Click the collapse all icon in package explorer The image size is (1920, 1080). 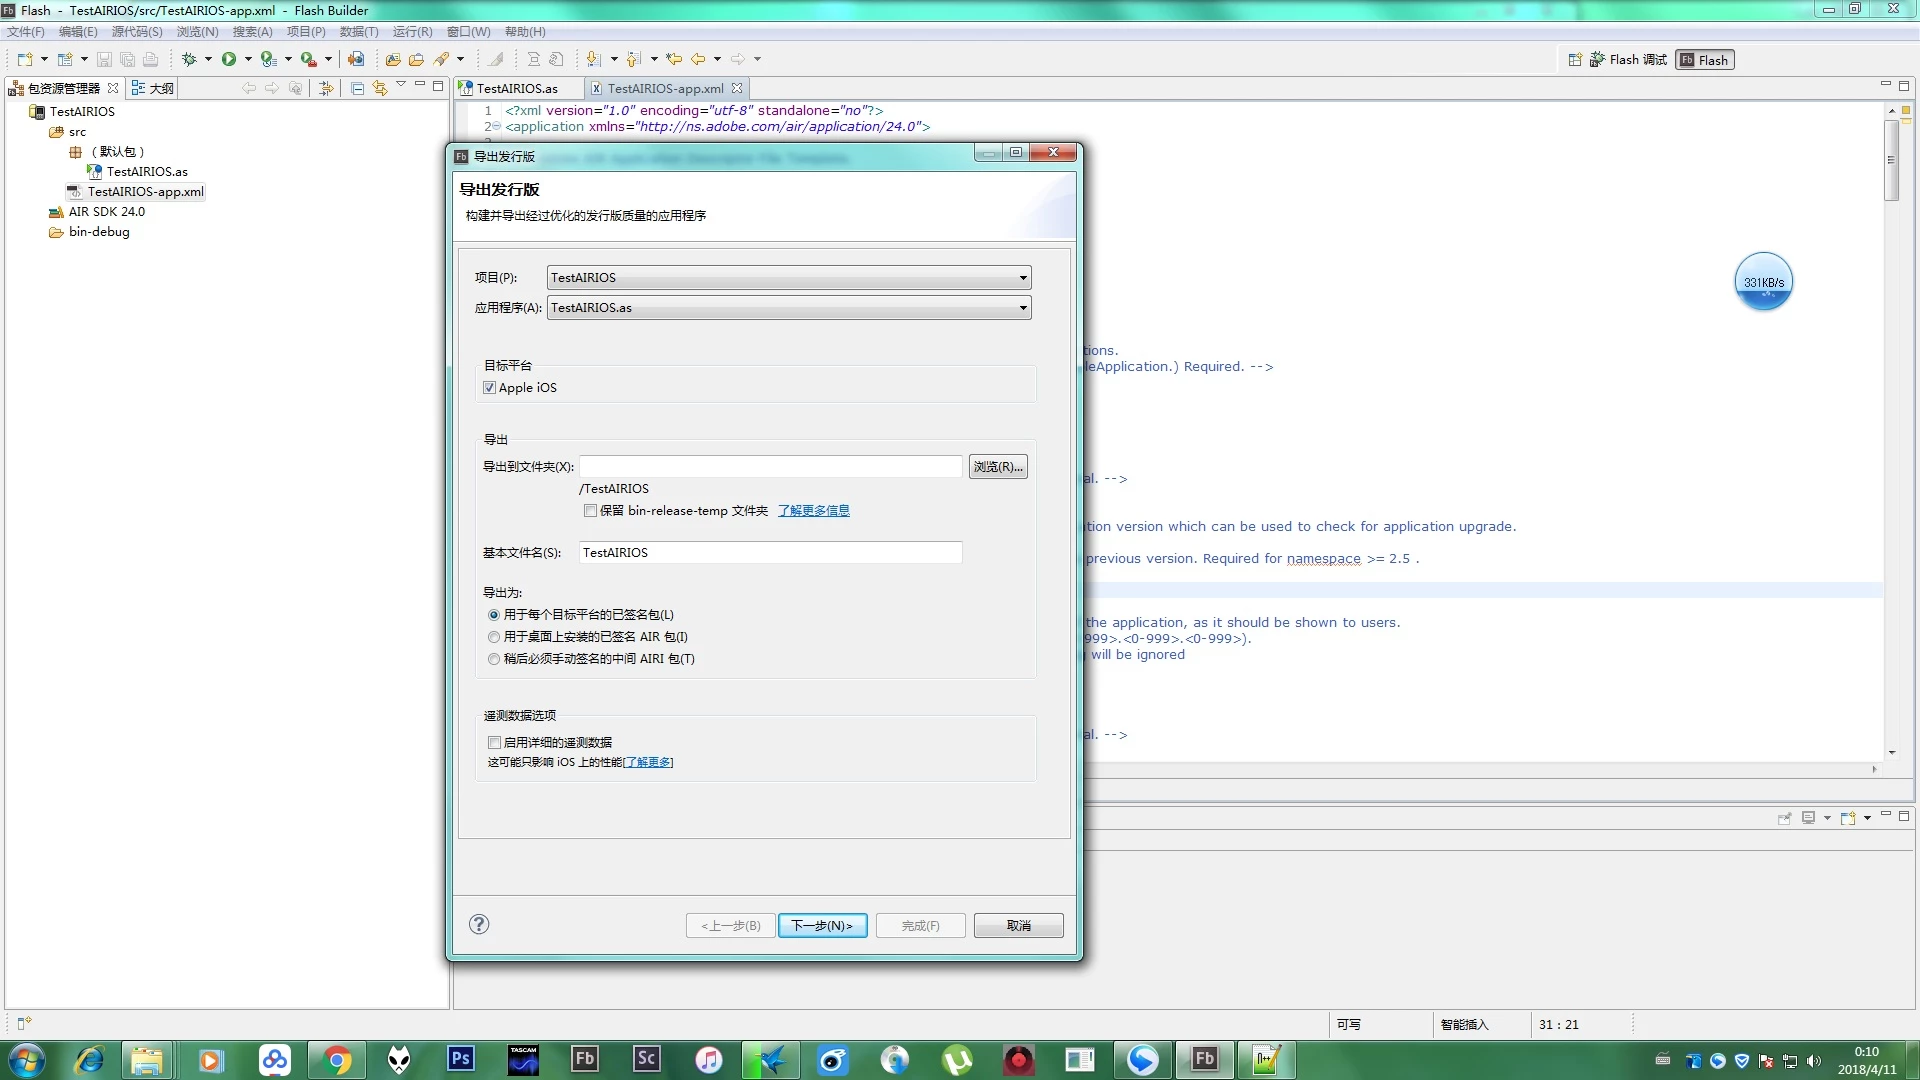click(357, 88)
